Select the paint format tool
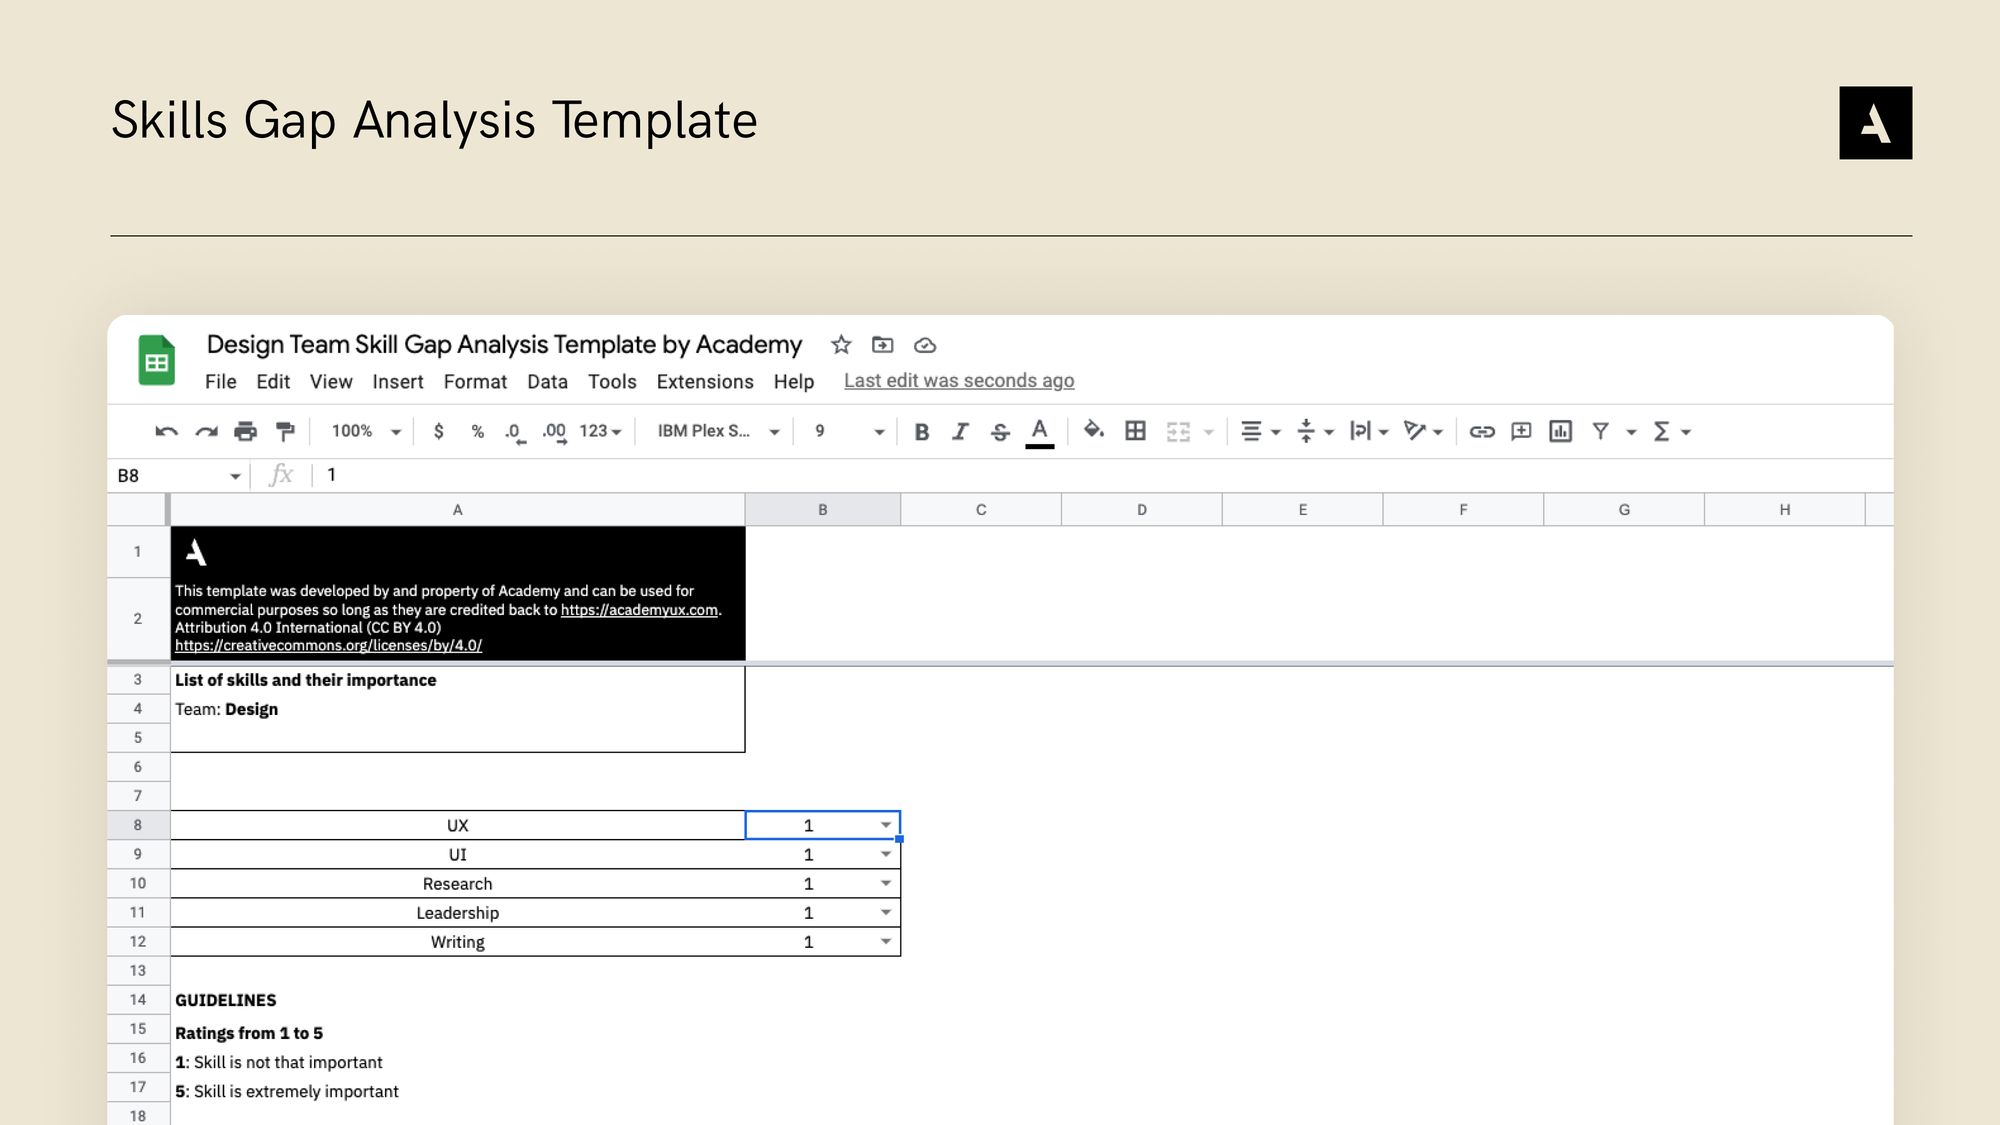The width and height of the screenshot is (2000, 1125). [x=285, y=431]
